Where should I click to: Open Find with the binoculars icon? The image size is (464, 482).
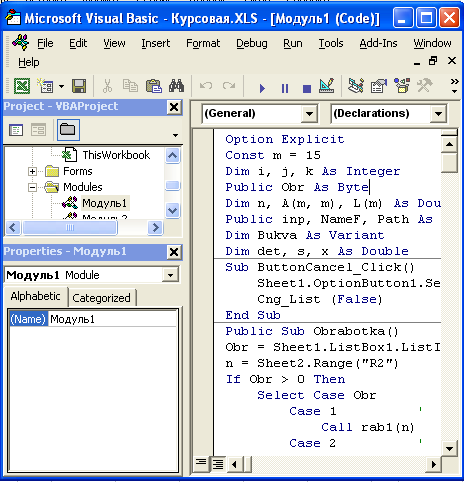(176, 86)
